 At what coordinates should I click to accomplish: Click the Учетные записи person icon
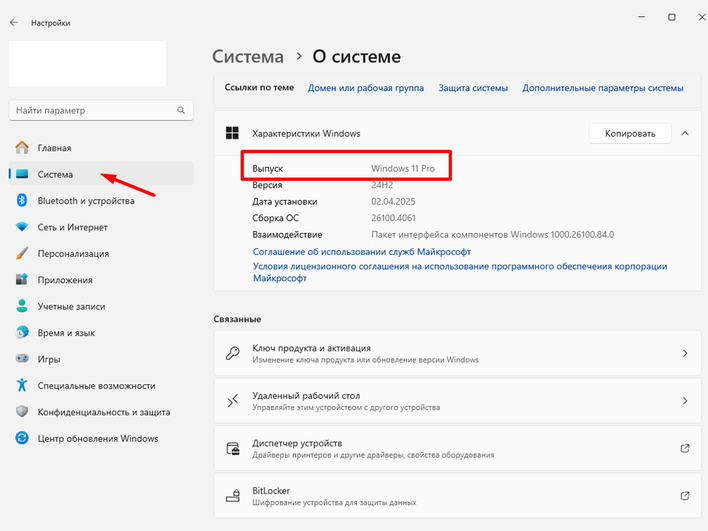point(22,306)
